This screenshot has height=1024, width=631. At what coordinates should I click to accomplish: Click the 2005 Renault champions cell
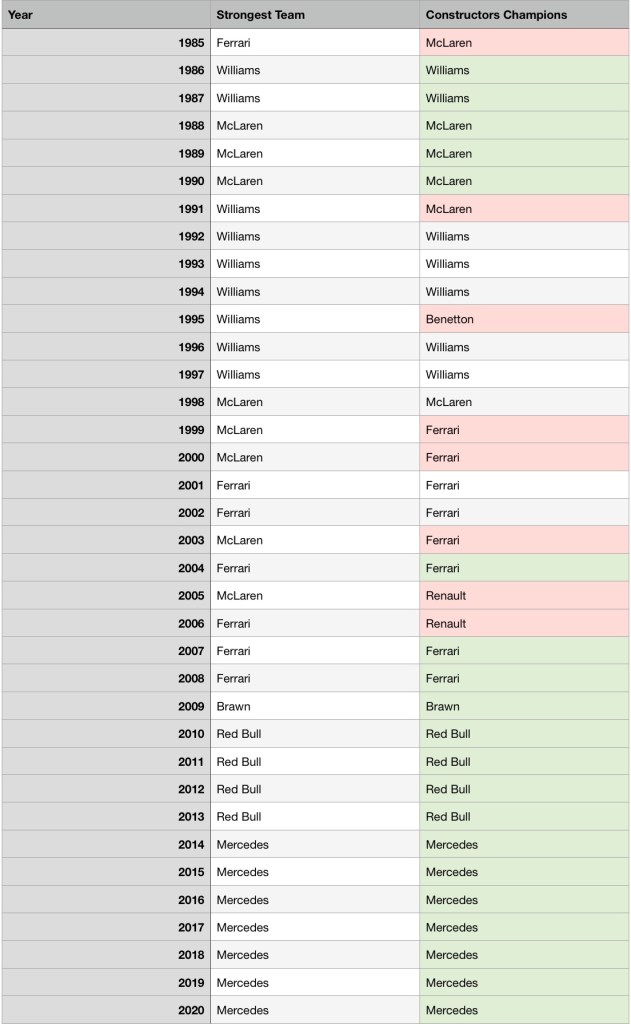point(524,596)
